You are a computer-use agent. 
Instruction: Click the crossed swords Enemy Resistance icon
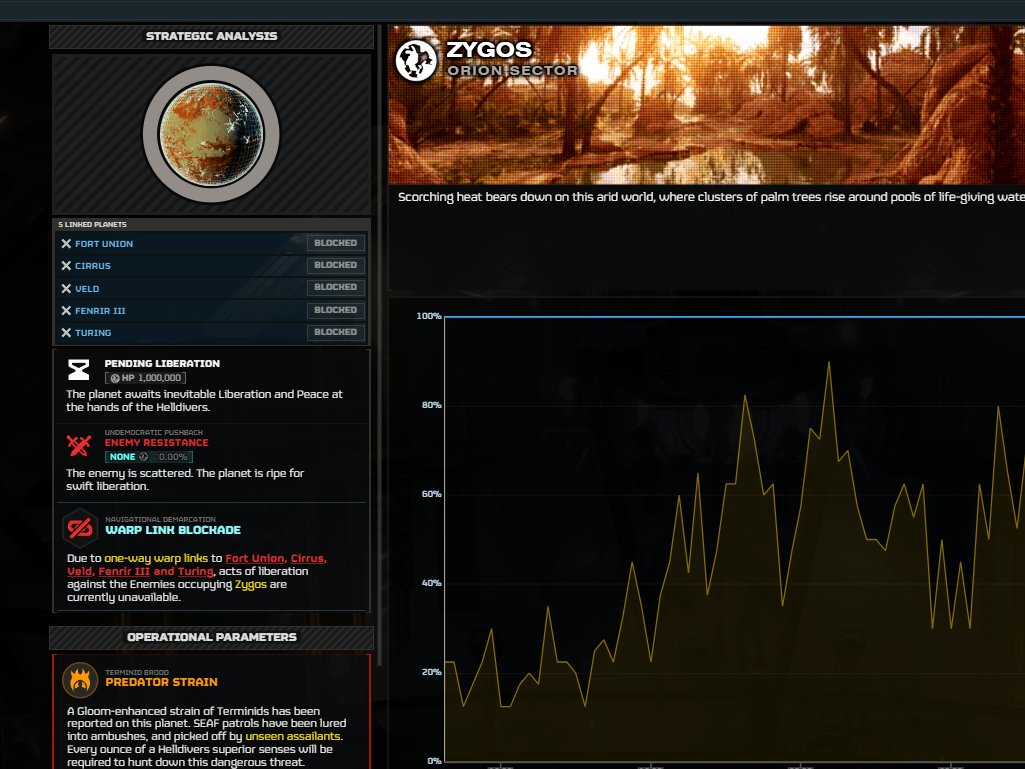79,445
